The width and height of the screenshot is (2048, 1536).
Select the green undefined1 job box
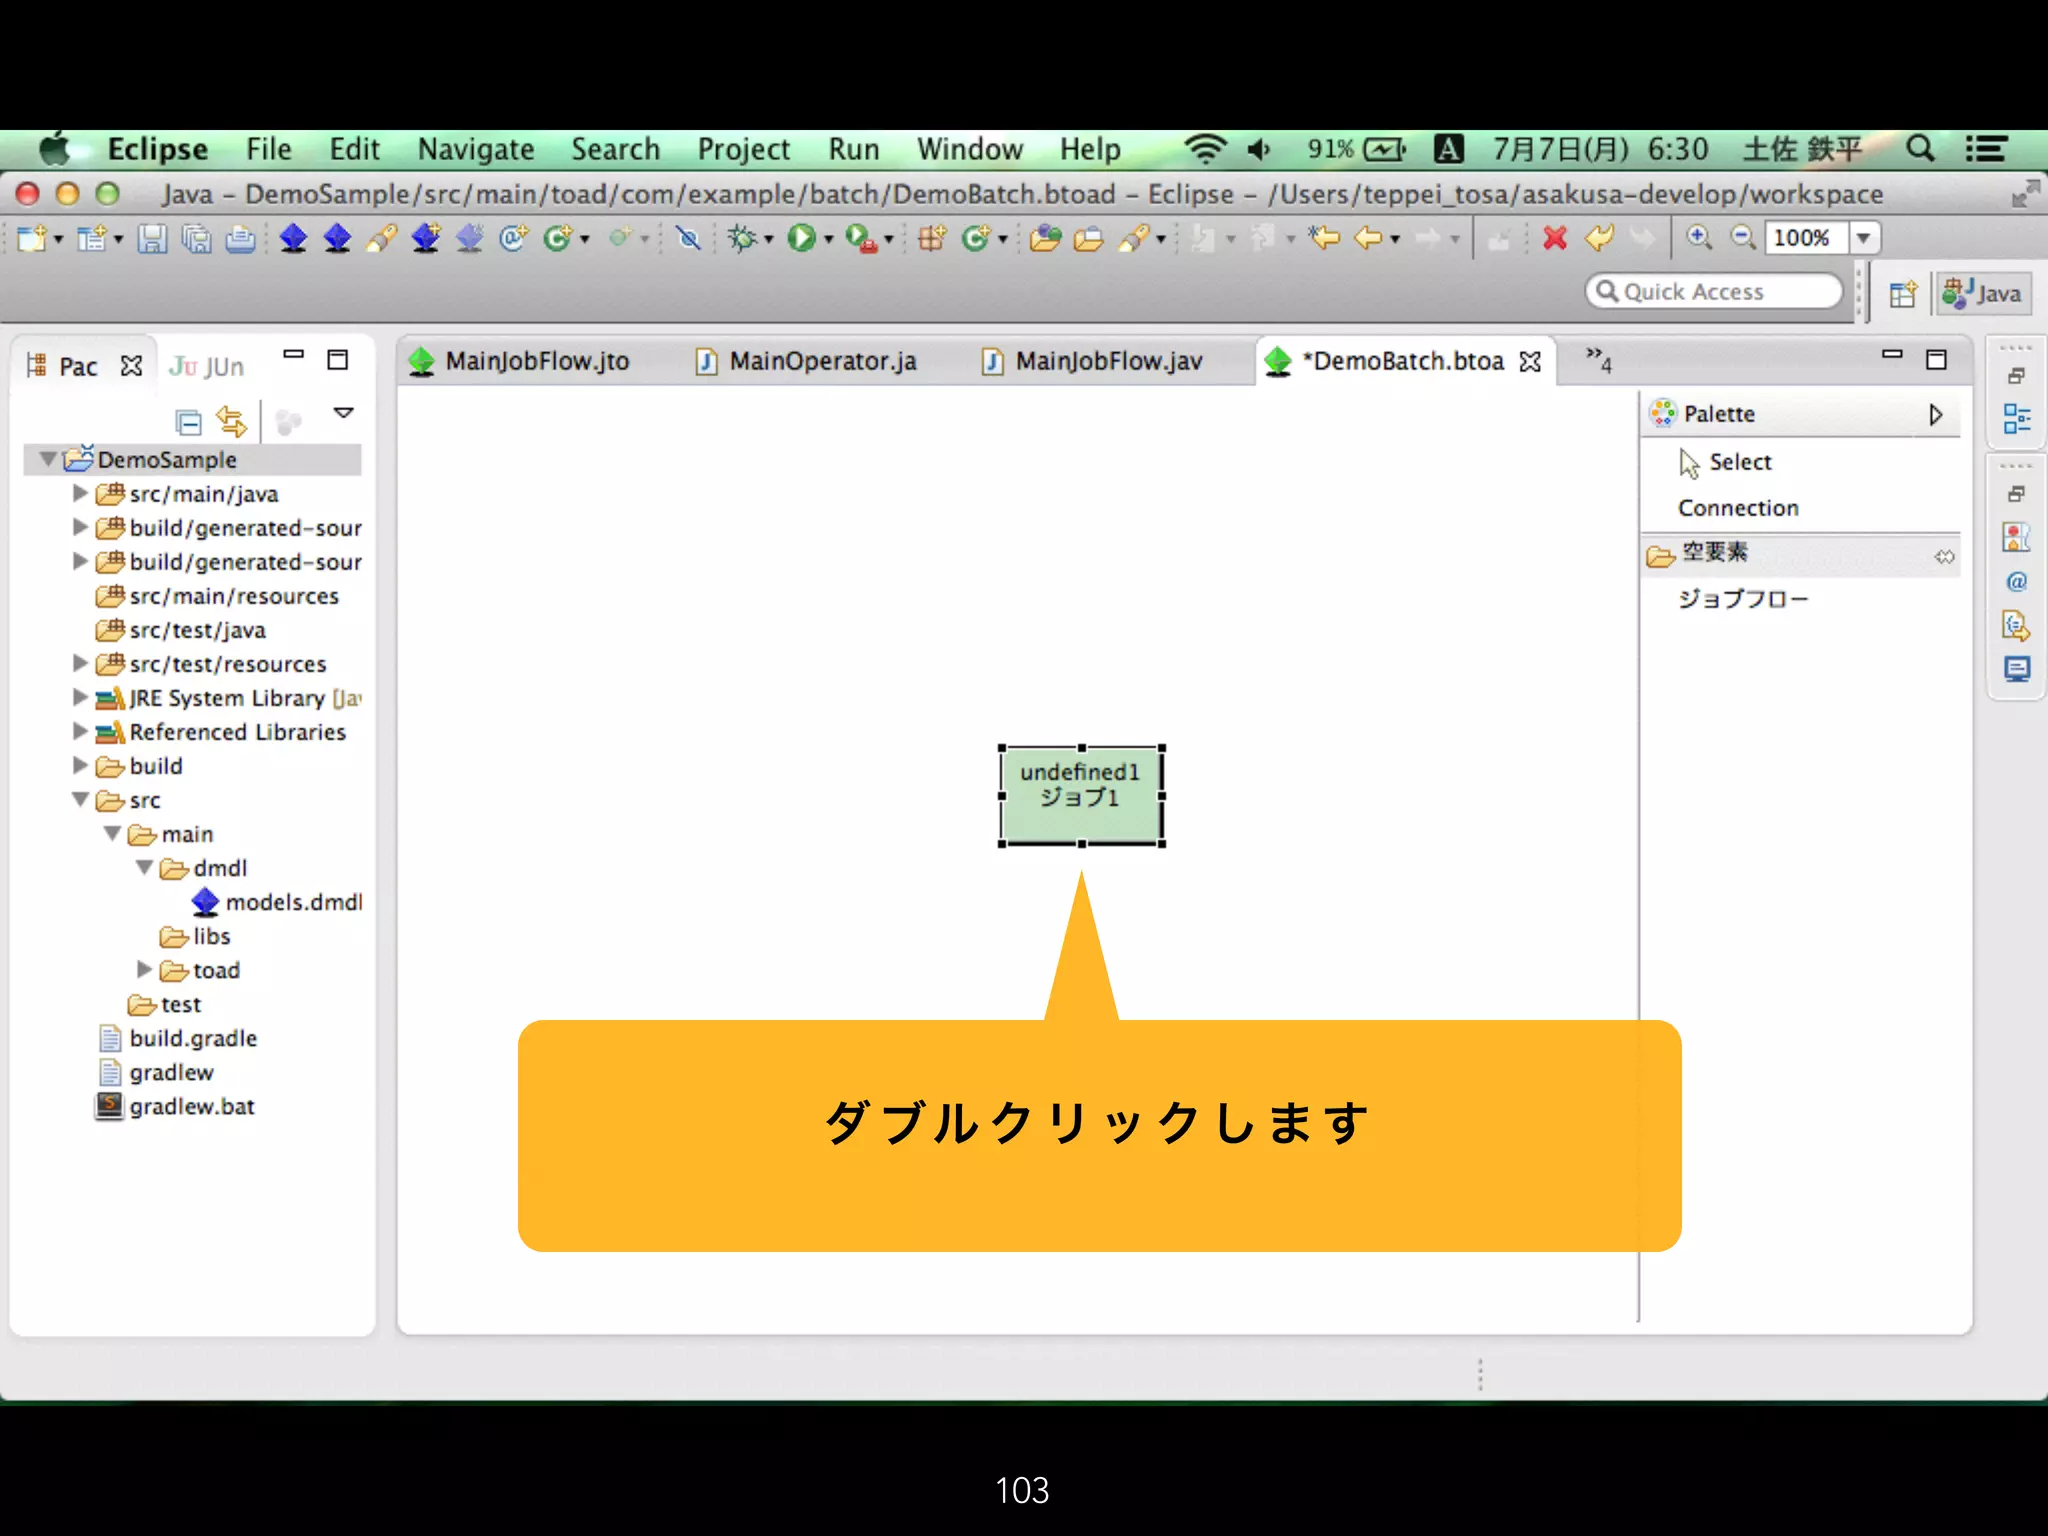[x=1081, y=796]
